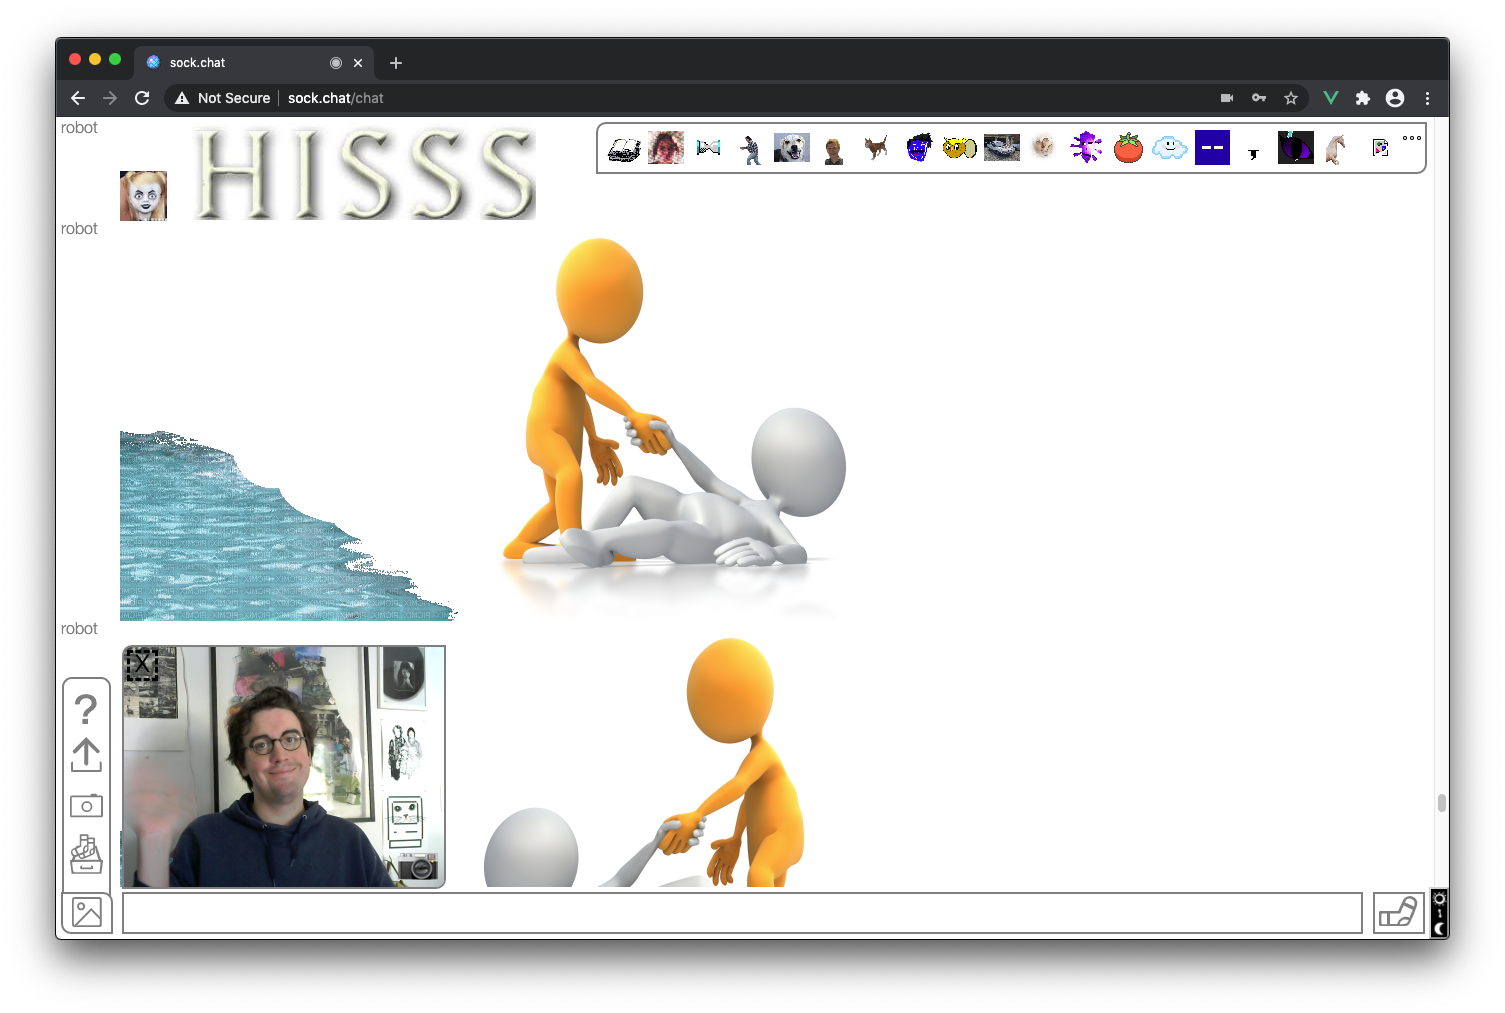This screenshot has height=1013, width=1505.
Task: Select the camera snapshot icon
Action: [86, 805]
